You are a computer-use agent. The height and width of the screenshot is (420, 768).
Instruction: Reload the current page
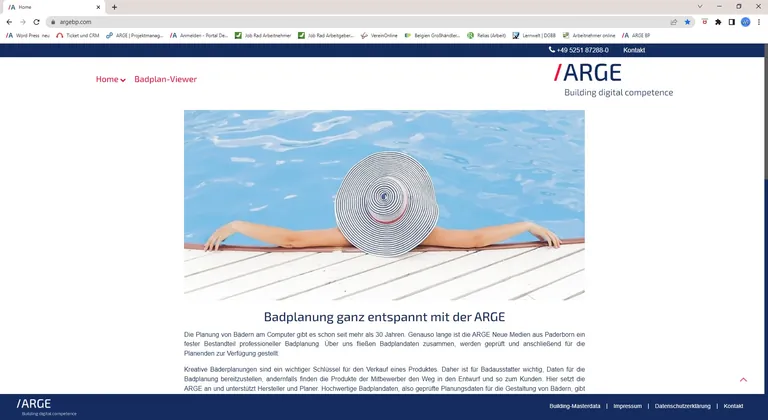click(37, 21)
